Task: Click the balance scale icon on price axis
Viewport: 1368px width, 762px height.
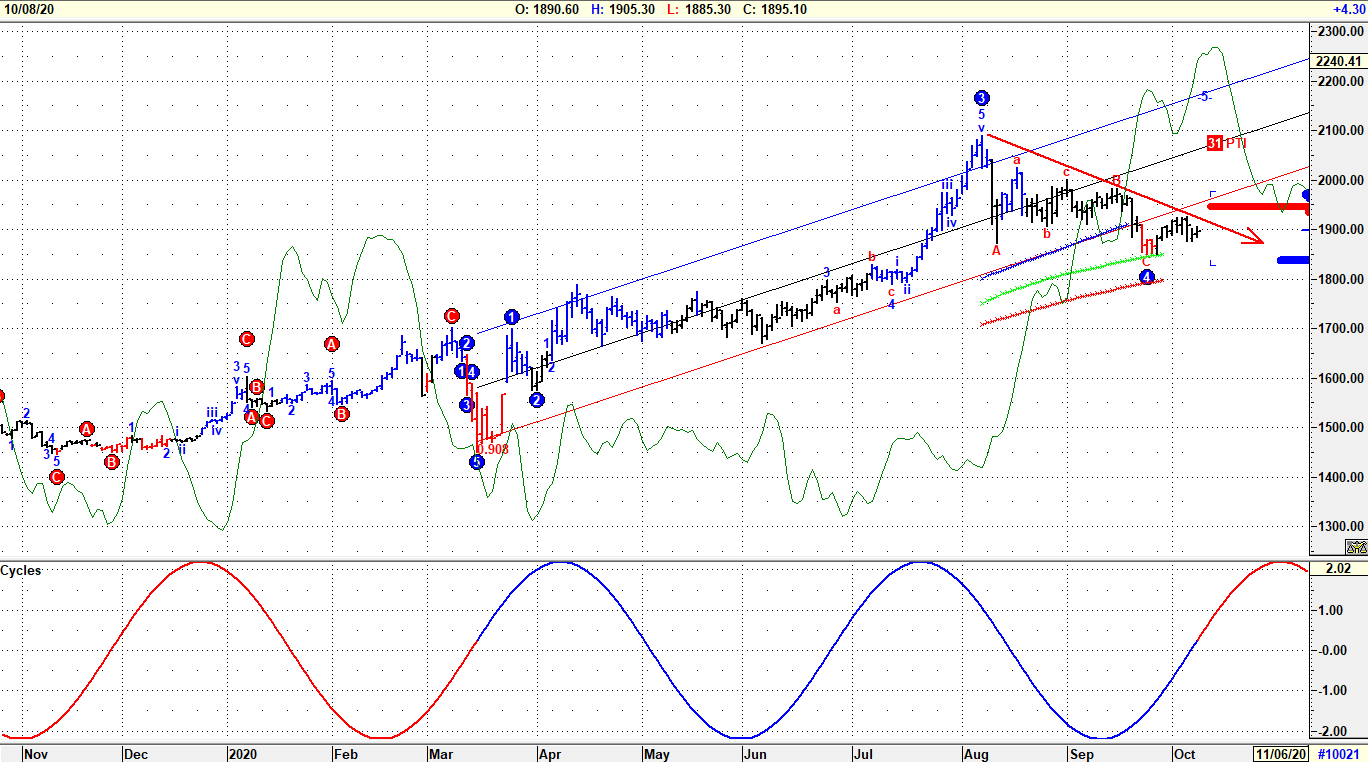Action: point(1355,546)
